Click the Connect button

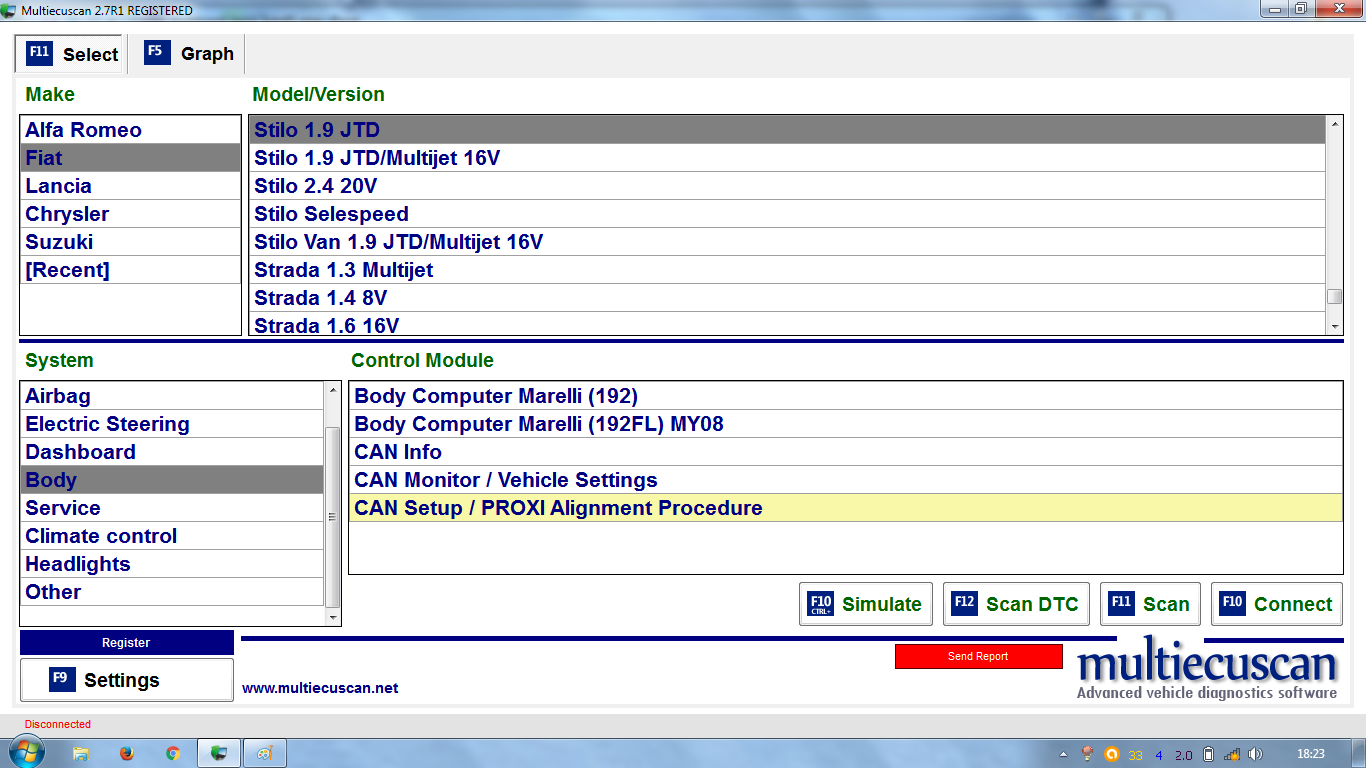pos(1277,604)
